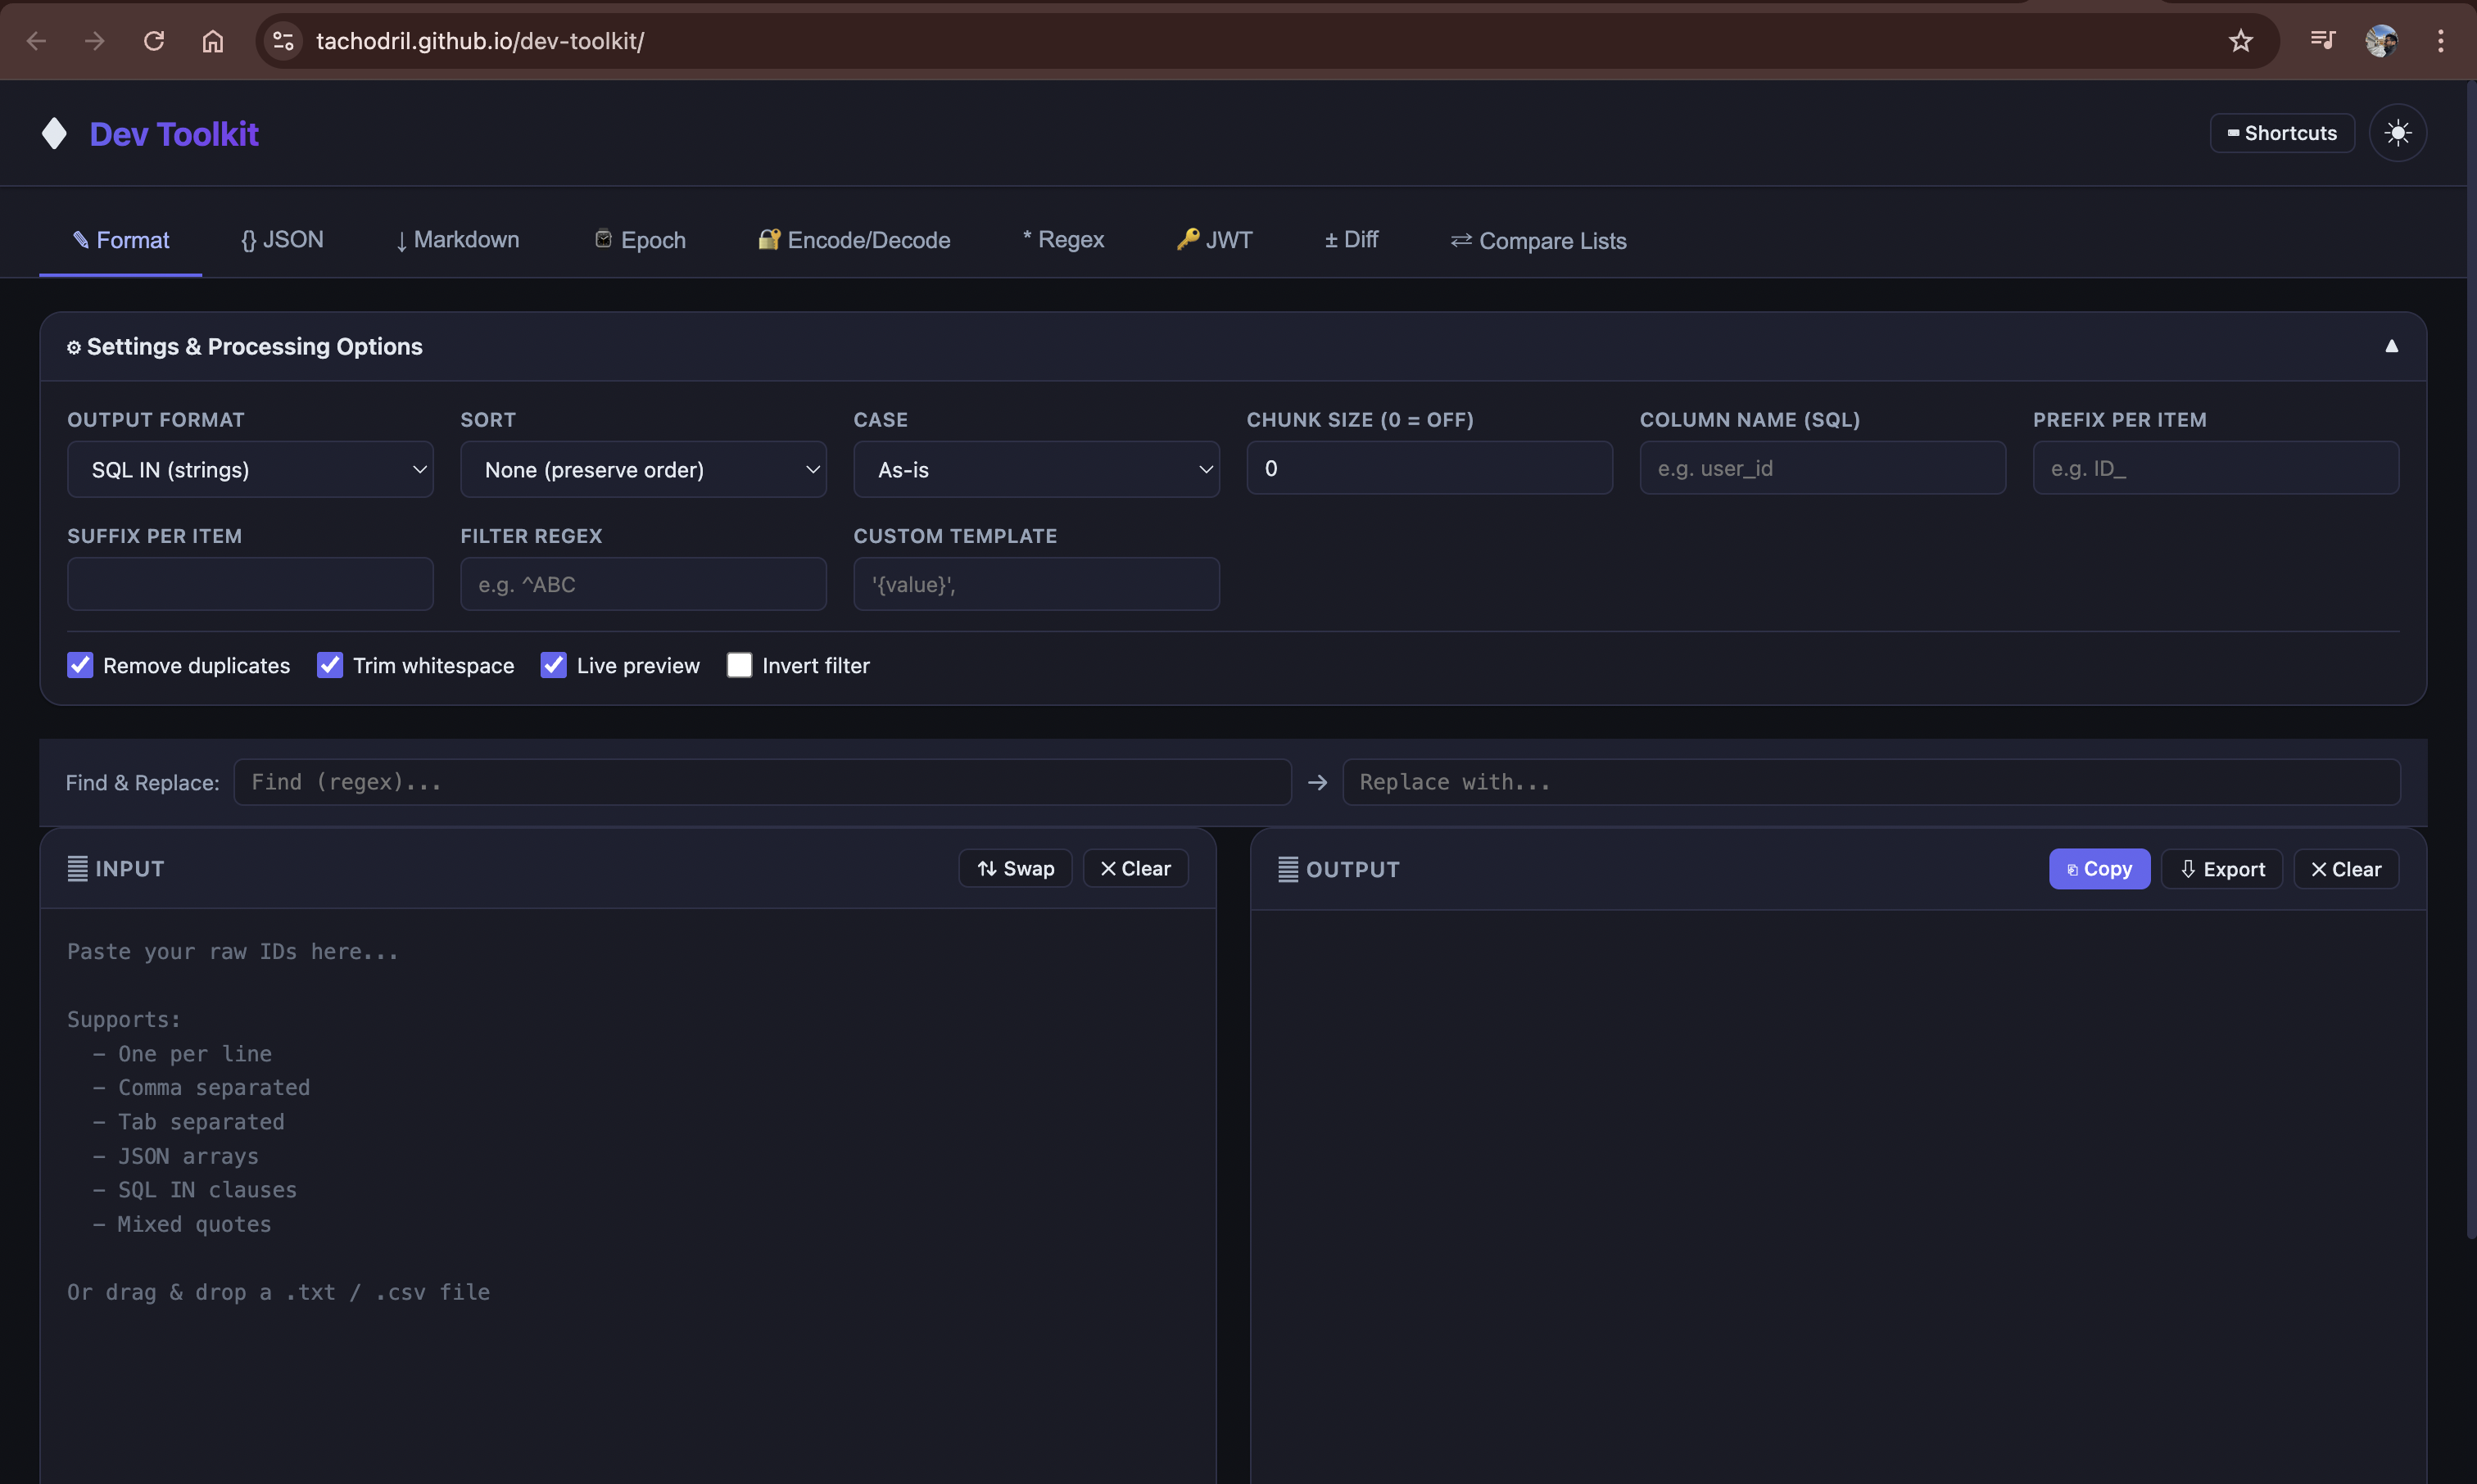Open the Compare Lists tab
Screen dimensions: 2477x1484
[x=1537, y=240]
